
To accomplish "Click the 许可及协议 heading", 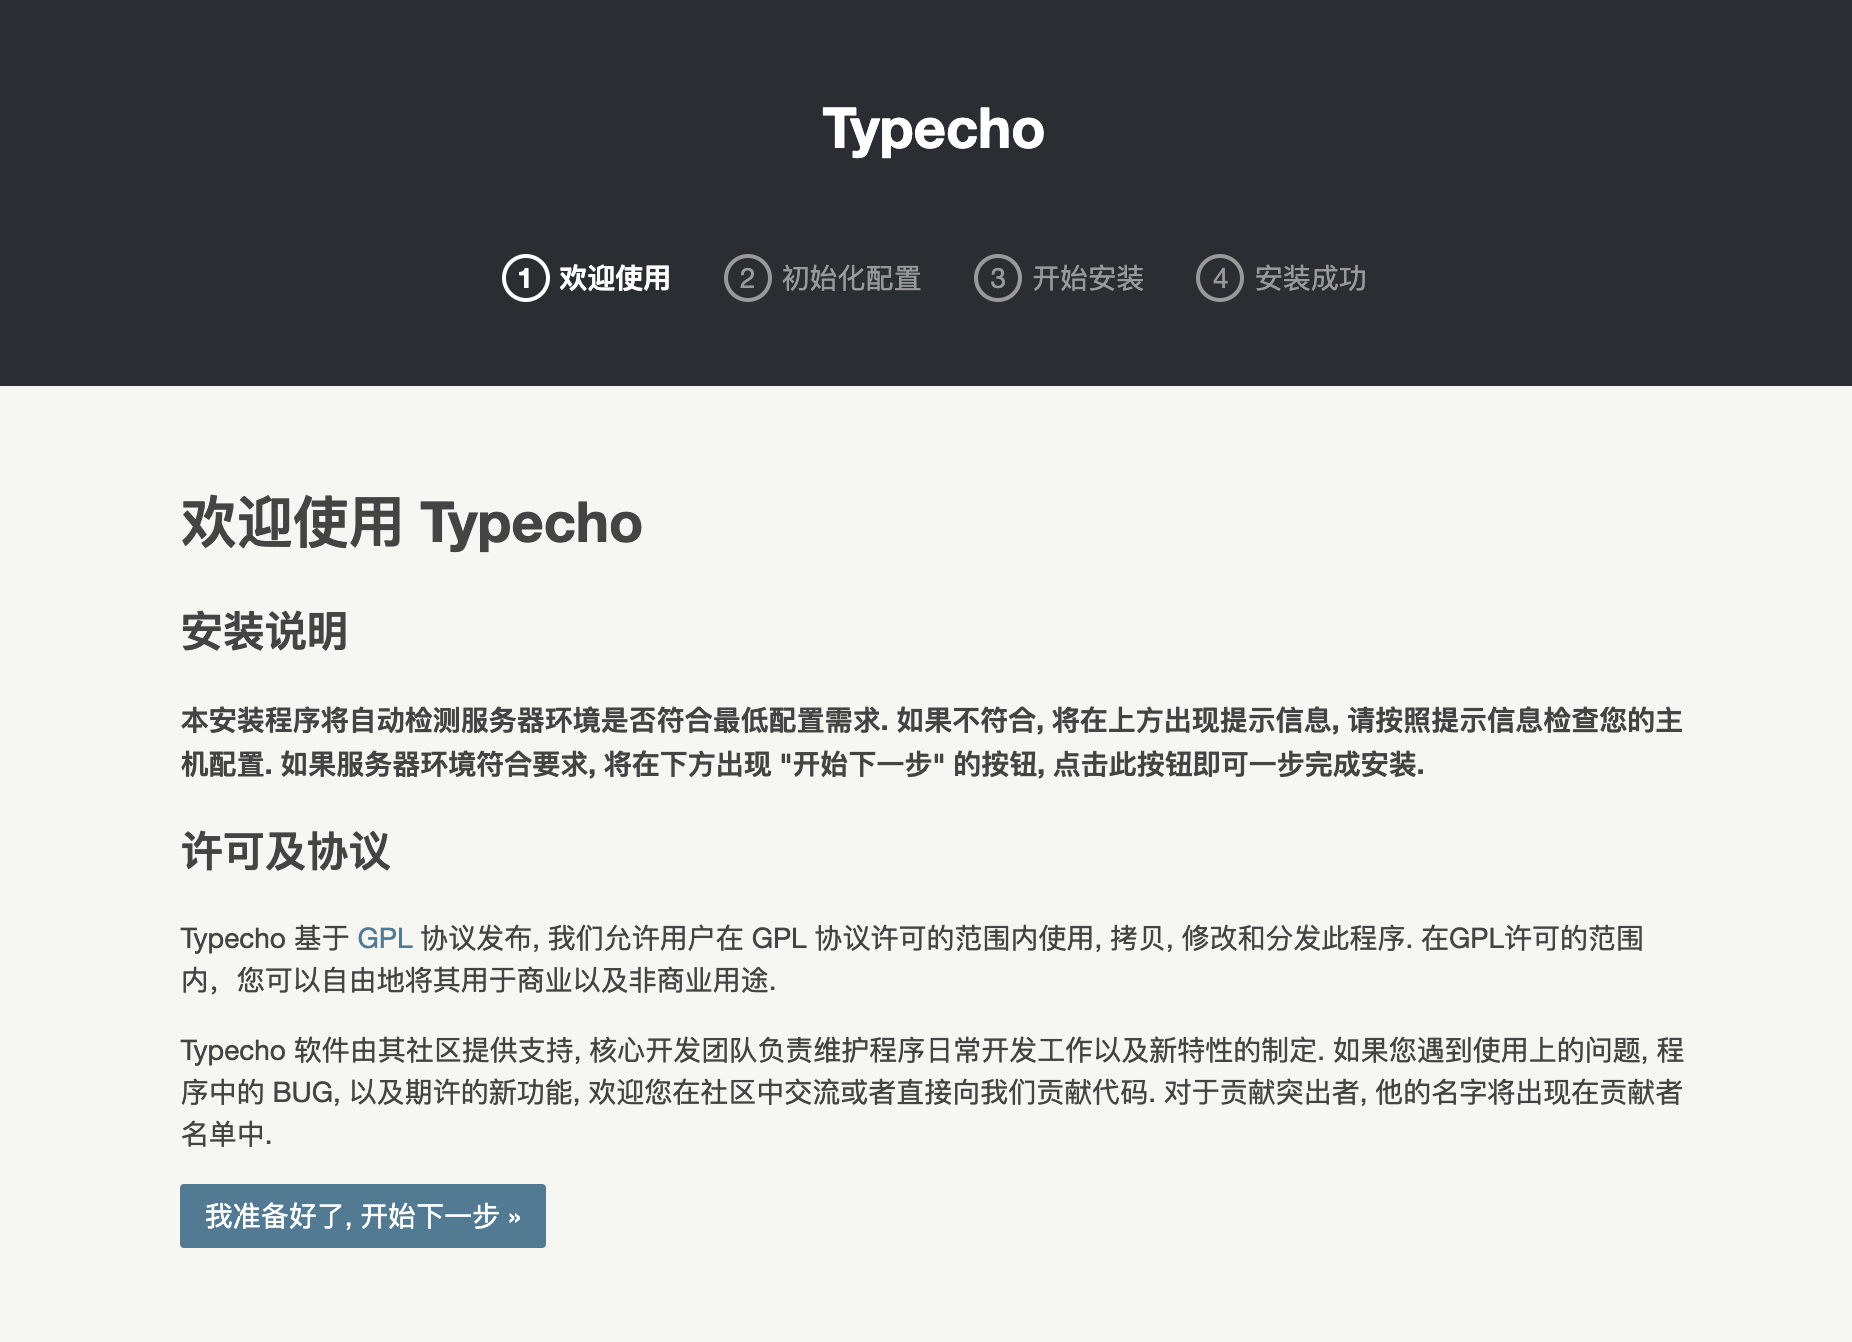I will [x=285, y=852].
